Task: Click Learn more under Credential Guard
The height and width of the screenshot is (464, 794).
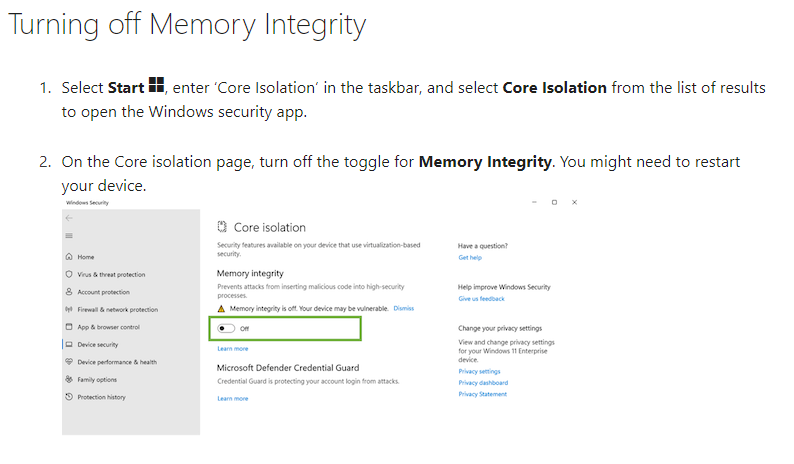Action: coord(233,399)
